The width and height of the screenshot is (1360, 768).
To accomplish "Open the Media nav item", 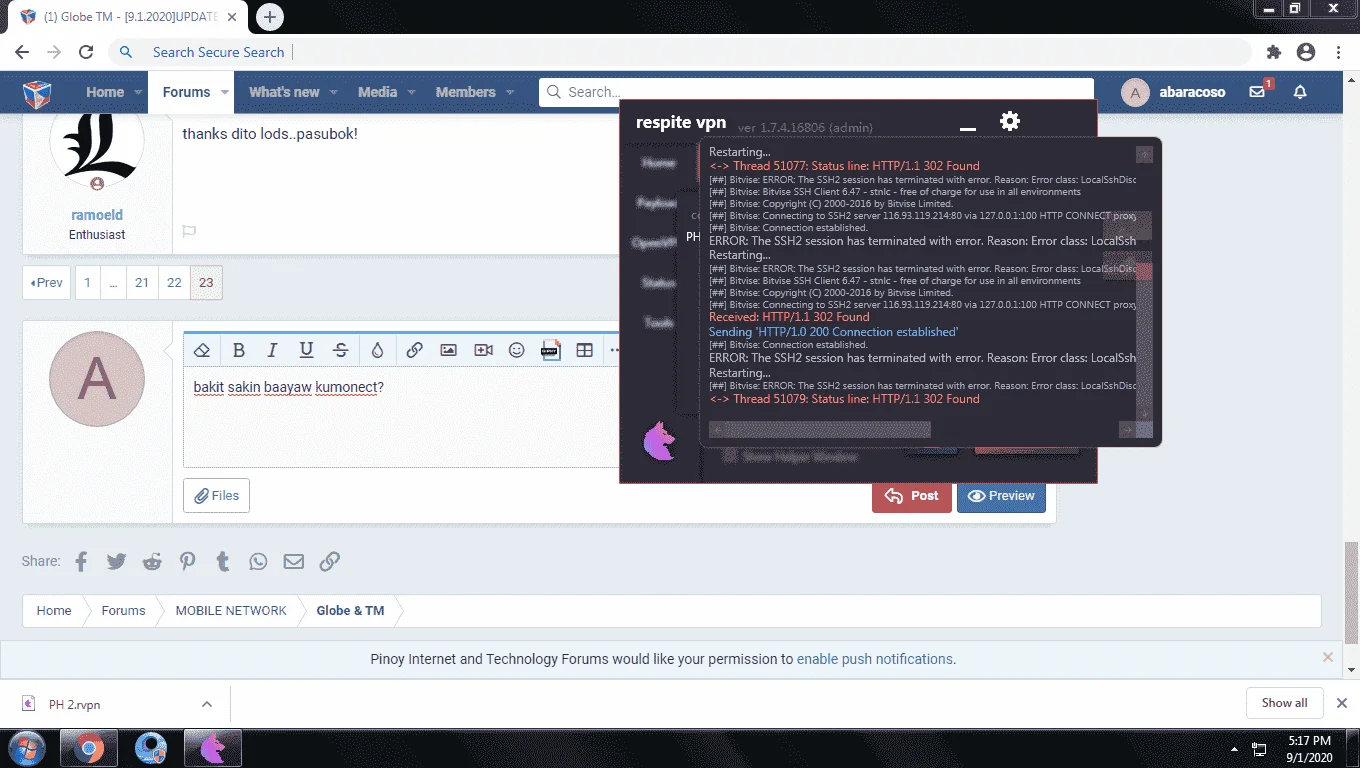I will (377, 92).
